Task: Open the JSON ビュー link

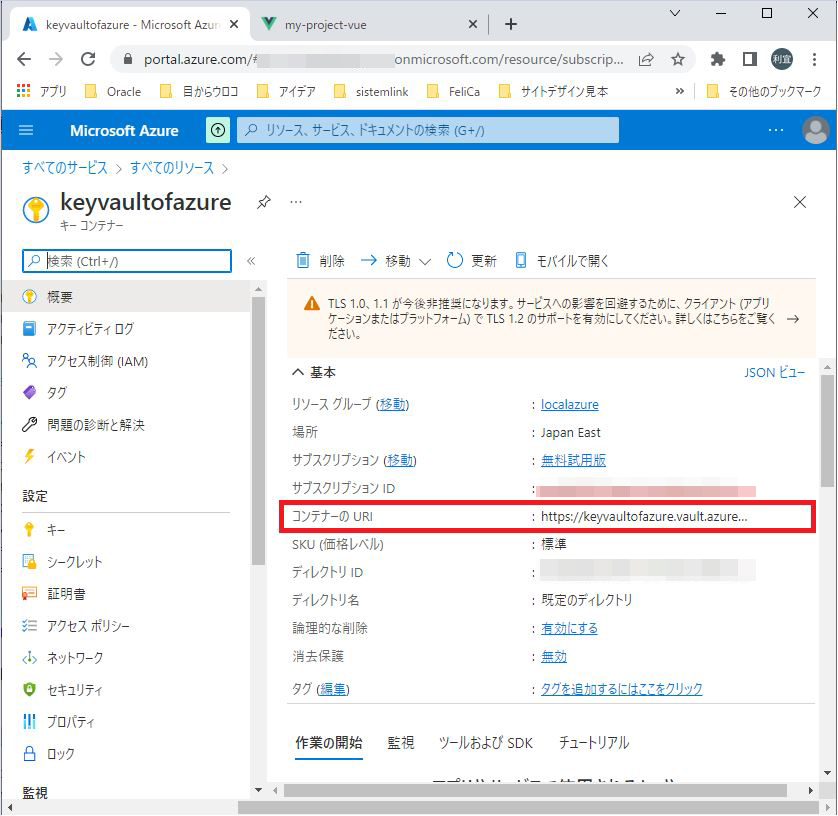Action: coord(774,372)
